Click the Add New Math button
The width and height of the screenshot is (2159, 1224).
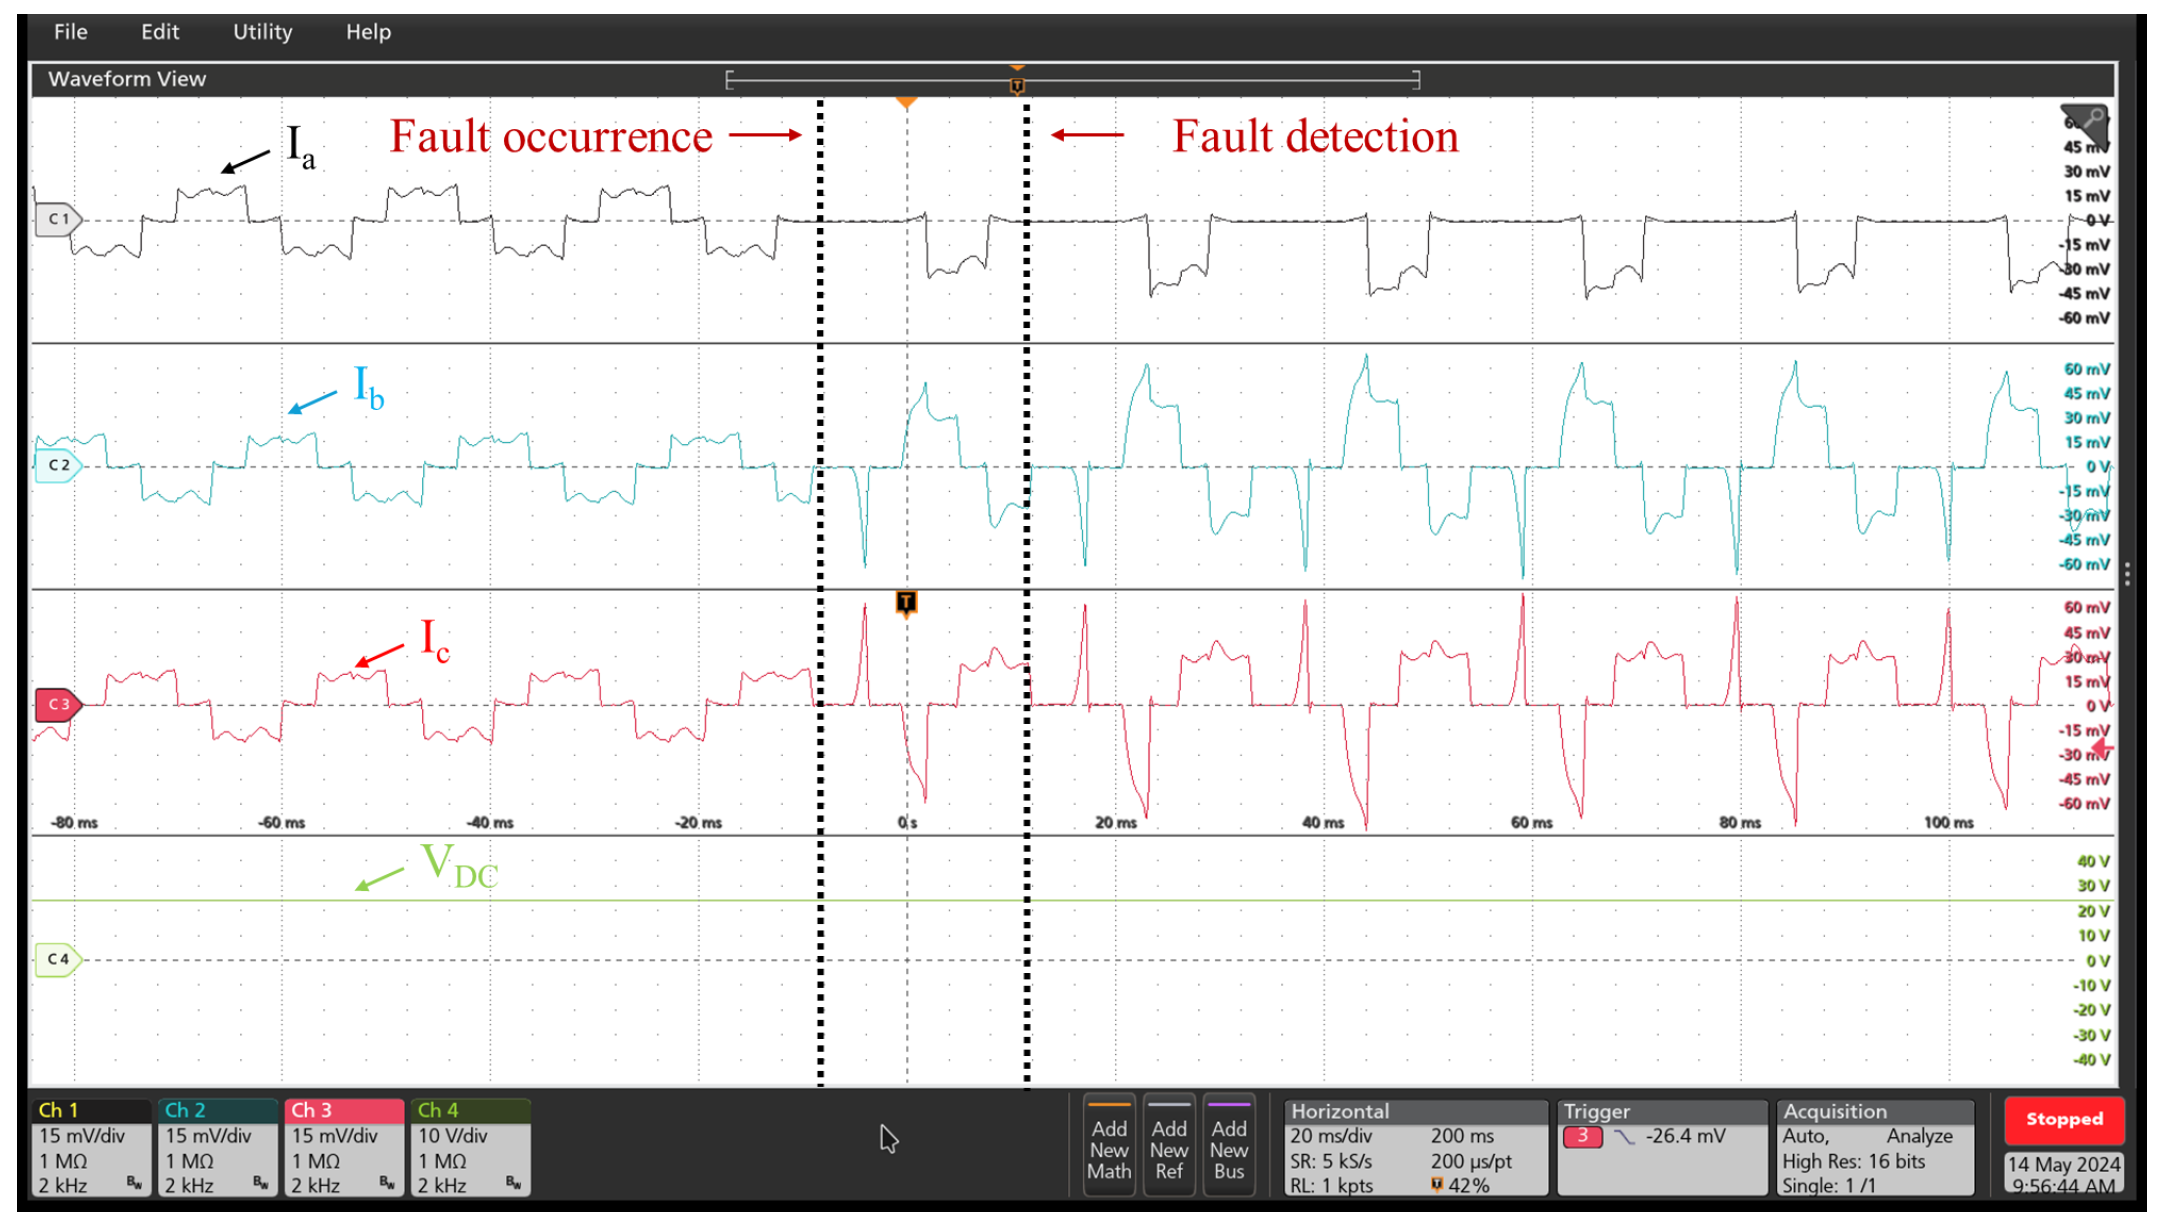click(x=1108, y=1147)
